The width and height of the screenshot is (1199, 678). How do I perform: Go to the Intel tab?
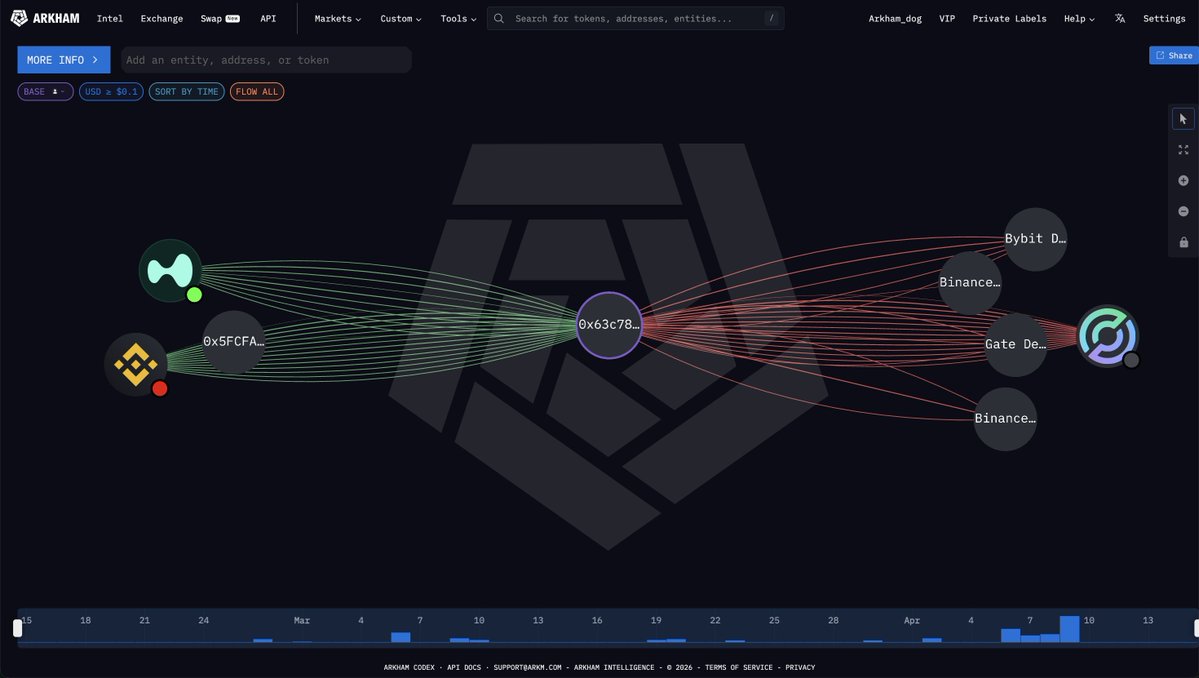point(109,18)
